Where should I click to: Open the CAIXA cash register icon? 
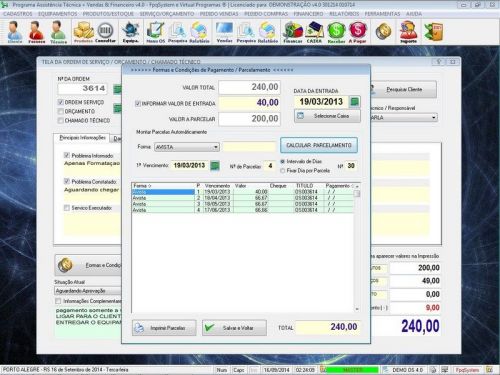pos(314,32)
